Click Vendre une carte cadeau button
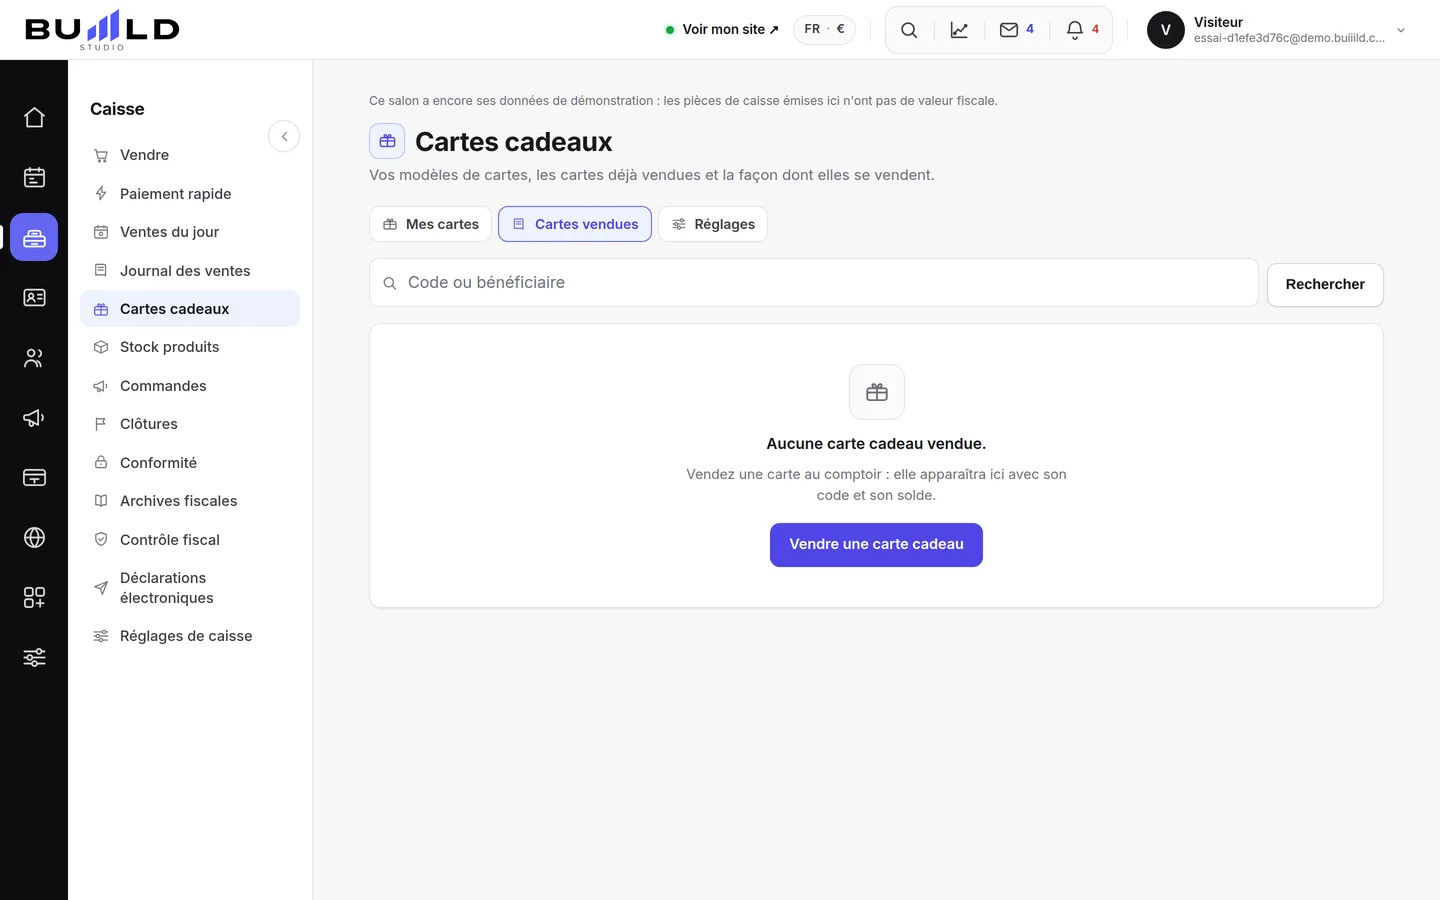The width and height of the screenshot is (1440, 900). tap(876, 545)
